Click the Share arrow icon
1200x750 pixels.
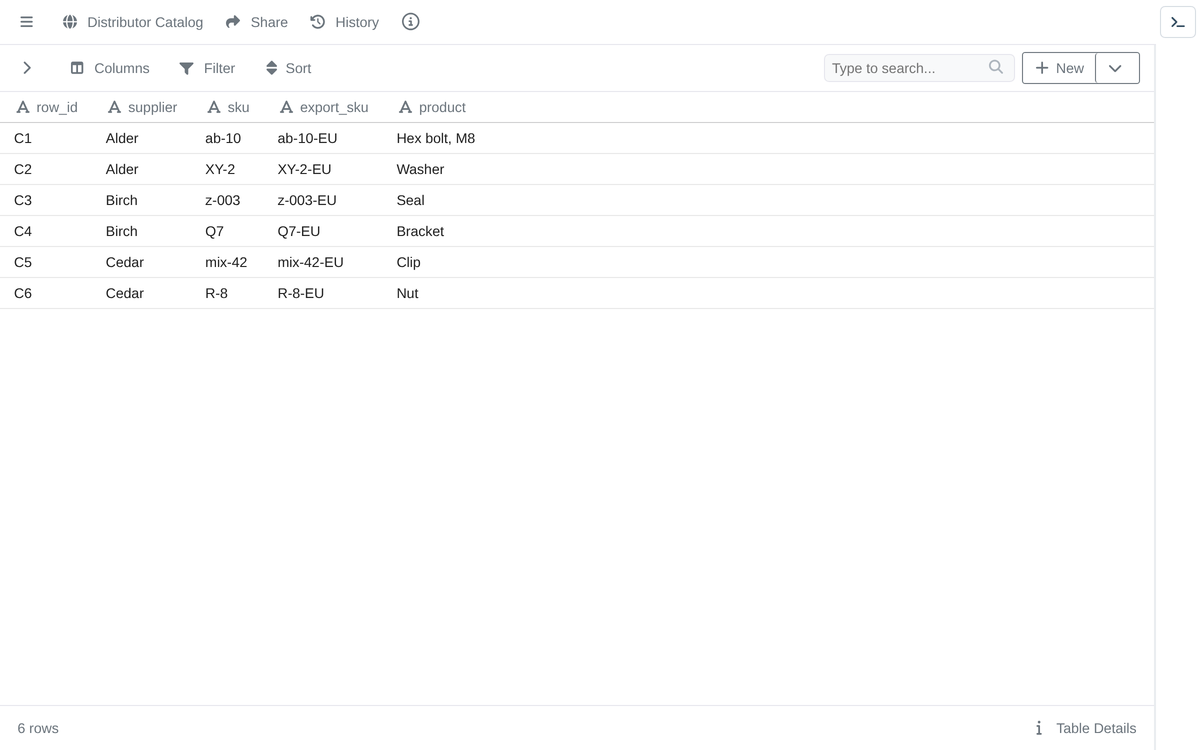pos(233,22)
